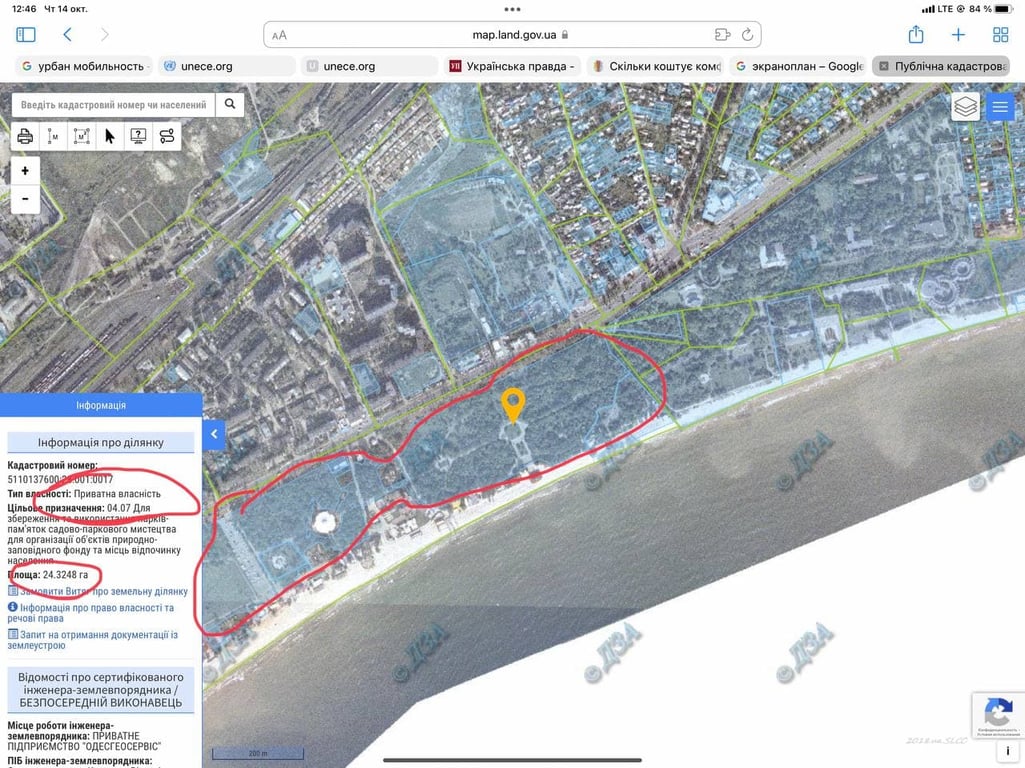Zoom out the map with minus button
The height and width of the screenshot is (768, 1025).
[25, 199]
